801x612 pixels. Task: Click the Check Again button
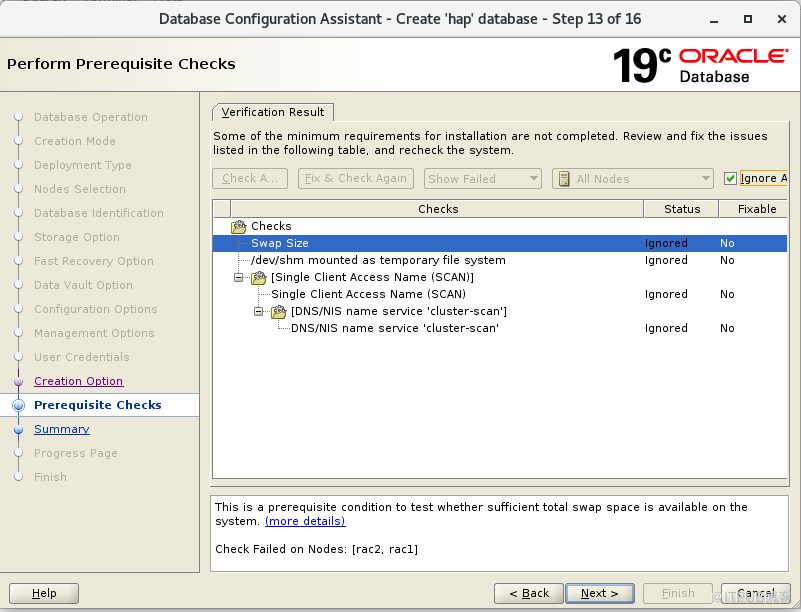[250, 178]
